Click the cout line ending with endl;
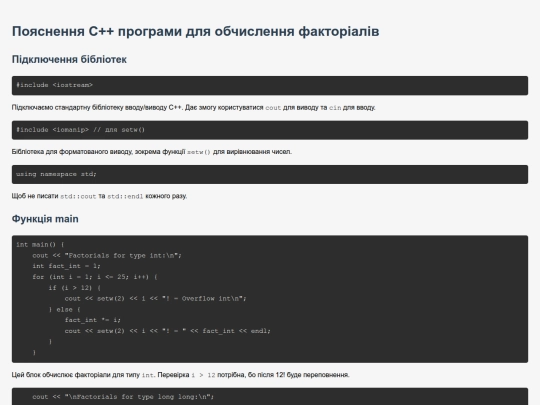 click(168, 331)
